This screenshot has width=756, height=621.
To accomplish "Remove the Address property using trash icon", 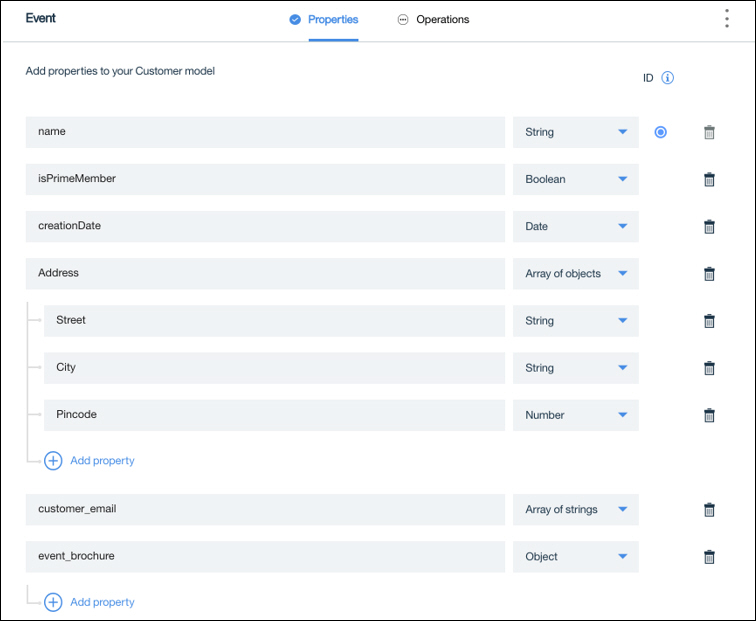I will click(x=709, y=274).
